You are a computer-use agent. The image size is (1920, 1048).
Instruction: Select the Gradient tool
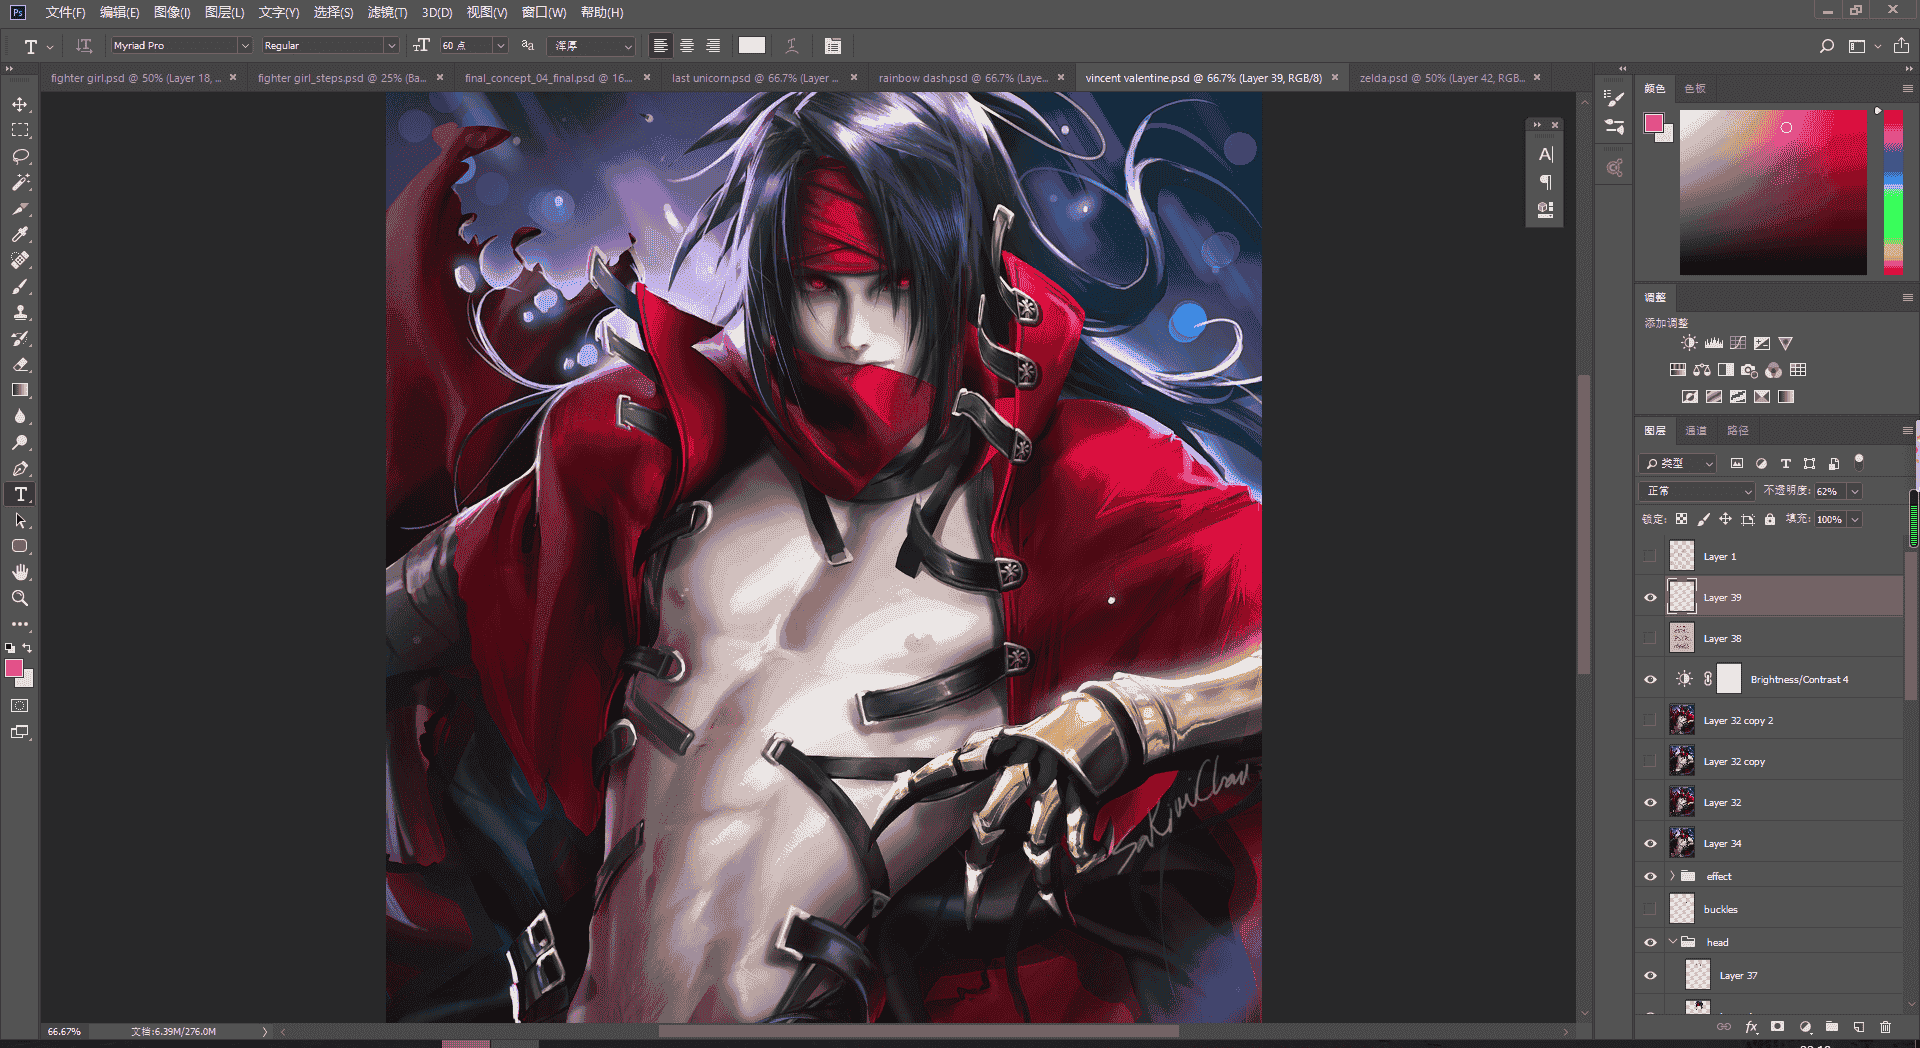point(20,390)
